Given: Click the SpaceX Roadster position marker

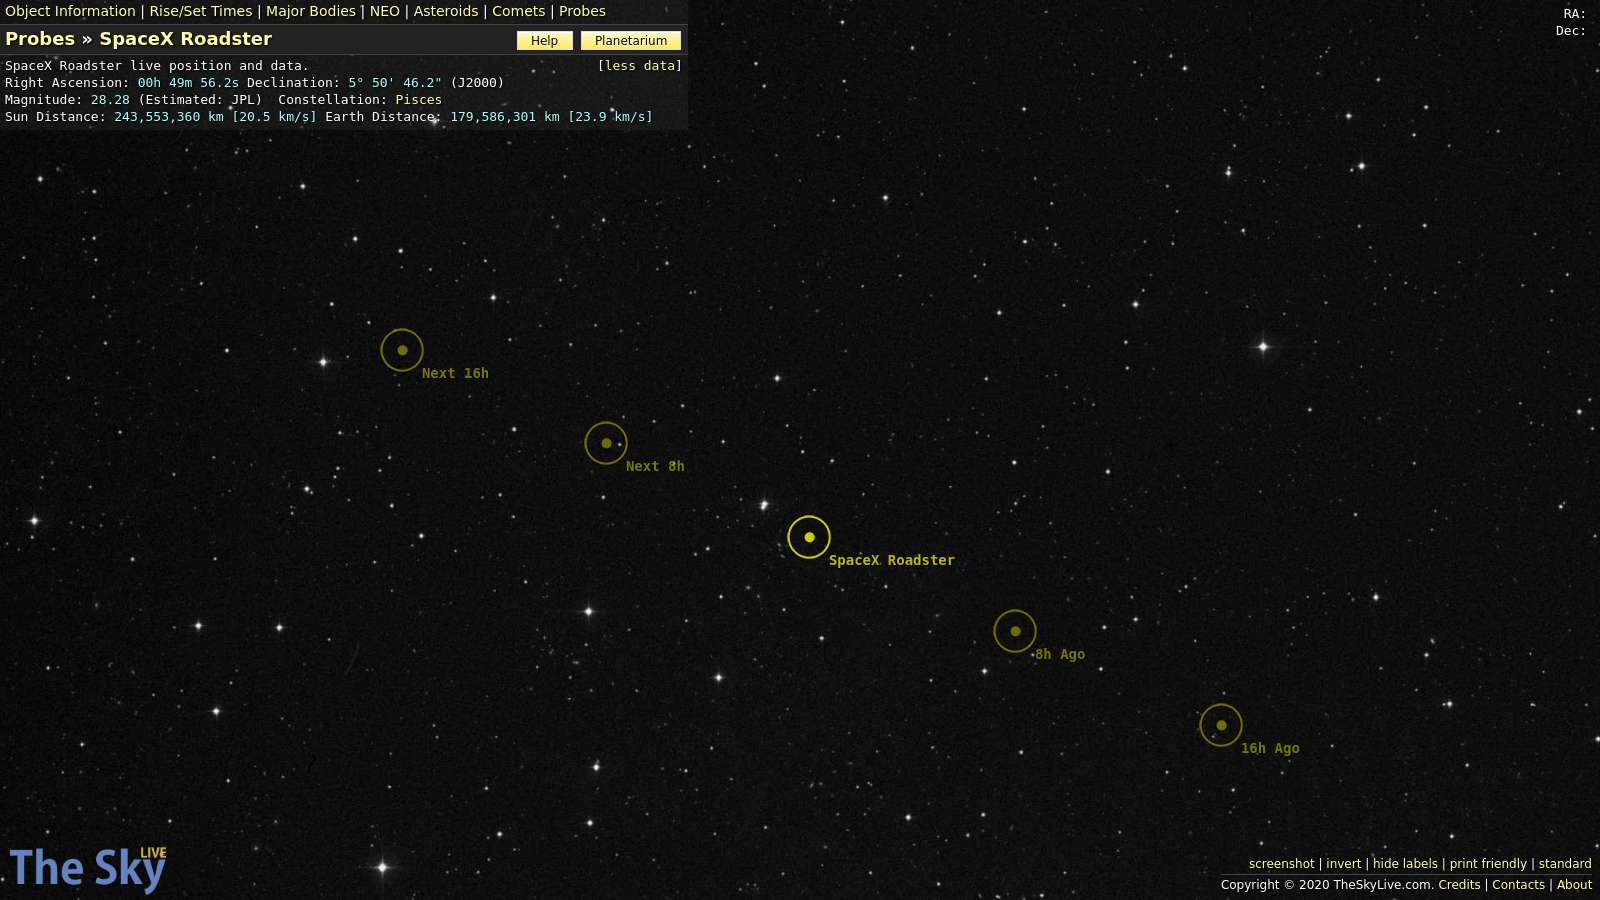Looking at the screenshot, I should click(x=809, y=537).
